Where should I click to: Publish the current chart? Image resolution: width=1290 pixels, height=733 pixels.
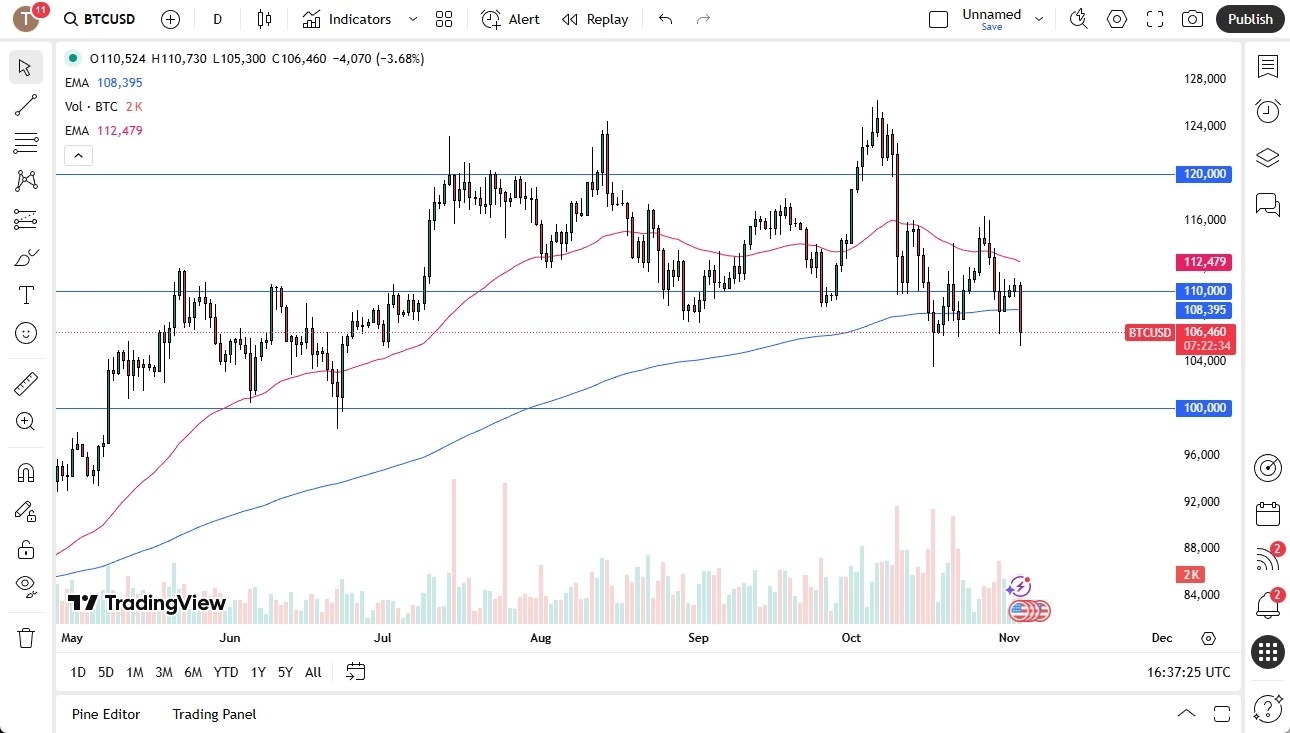1249,19
